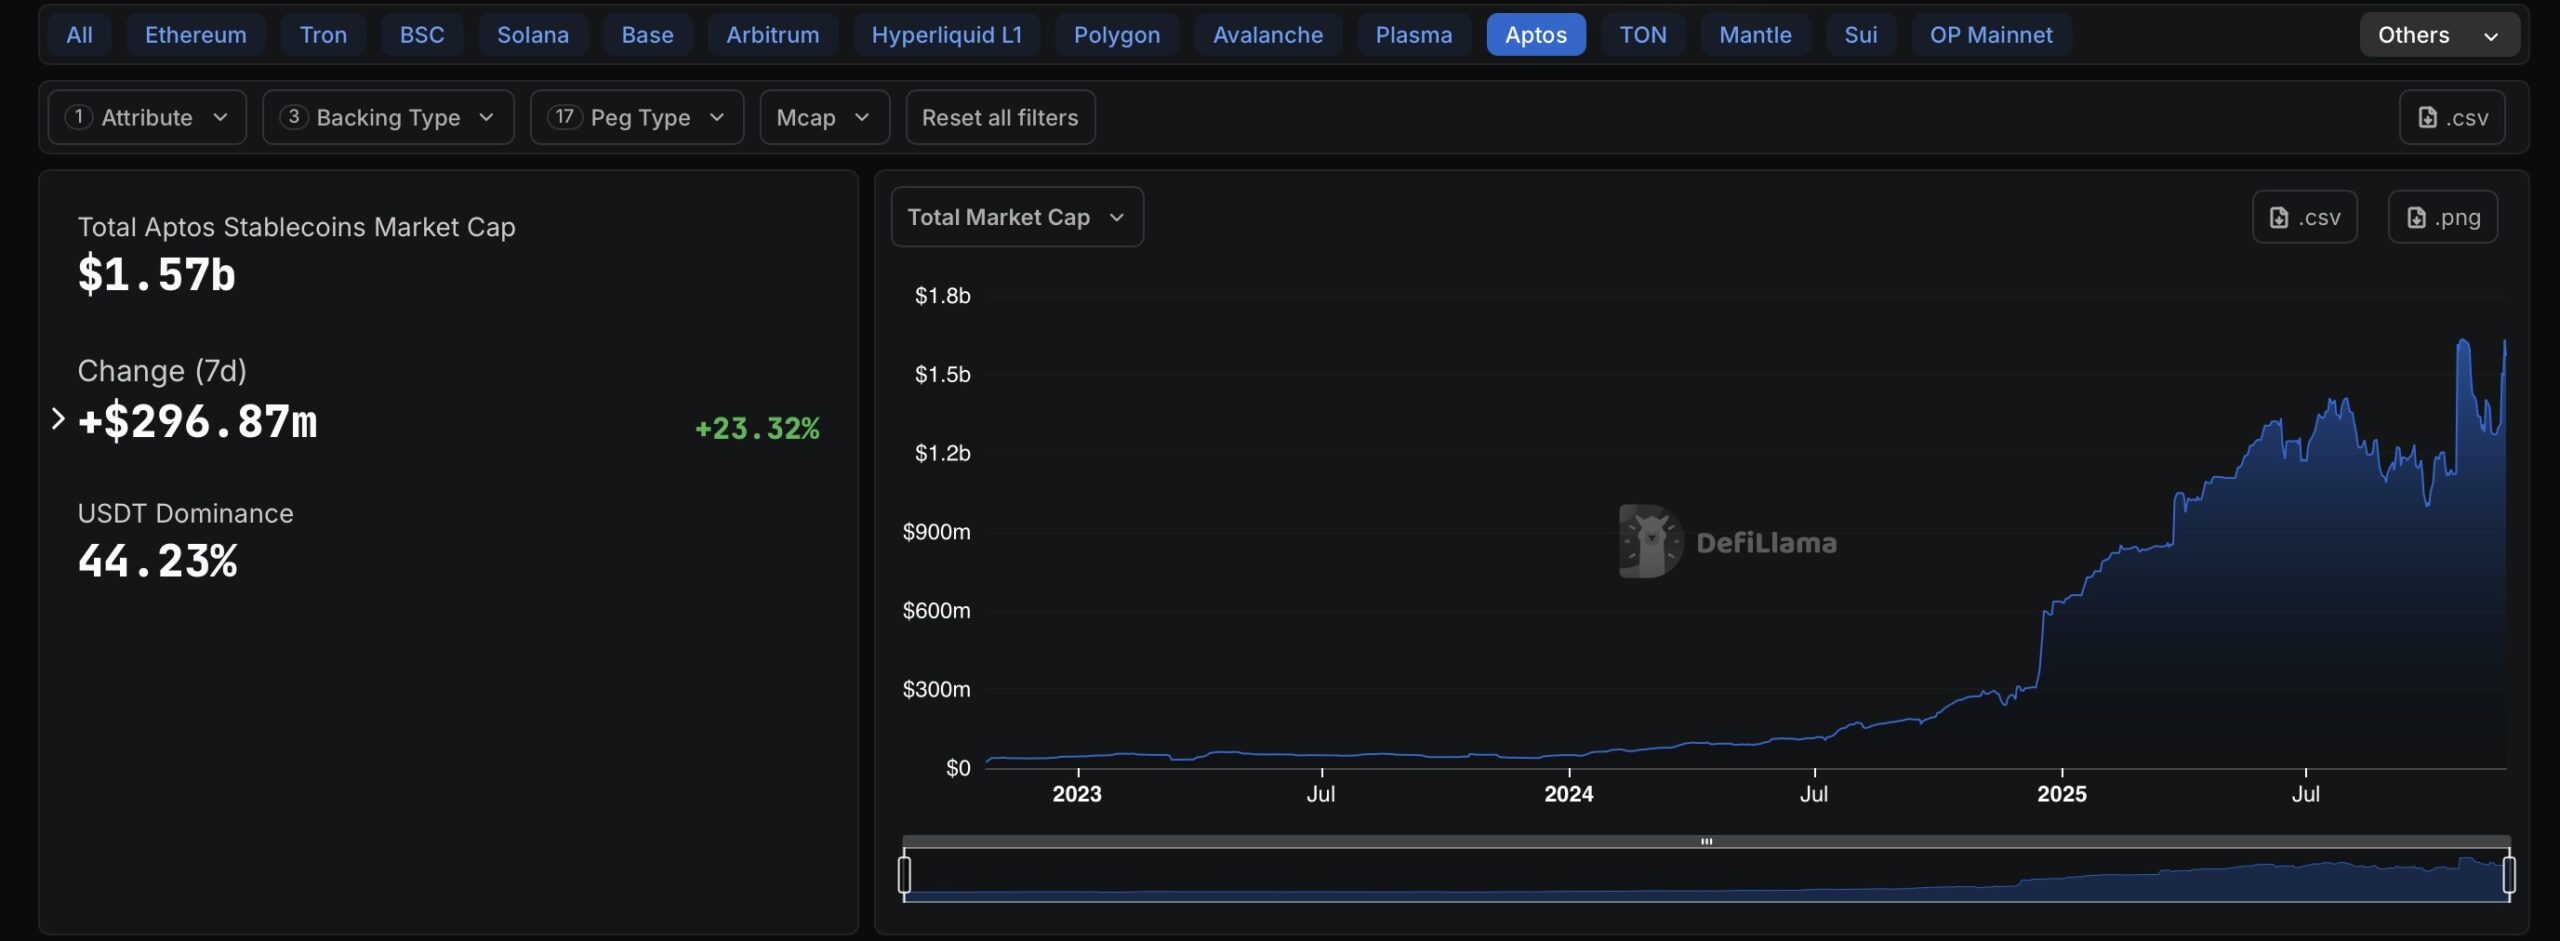This screenshot has width=2560, height=941.
Task: Export chart as .png image
Action: pyautogui.click(x=2442, y=217)
